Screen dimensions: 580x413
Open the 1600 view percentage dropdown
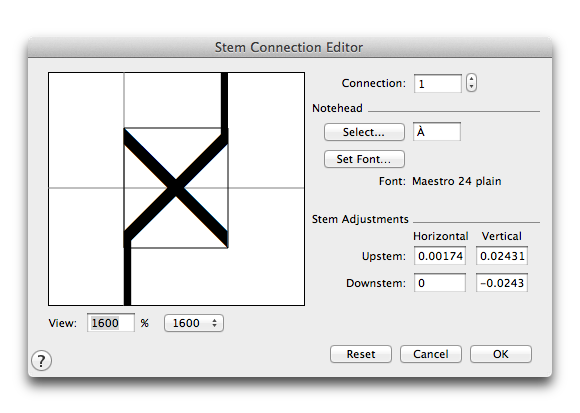pos(194,323)
